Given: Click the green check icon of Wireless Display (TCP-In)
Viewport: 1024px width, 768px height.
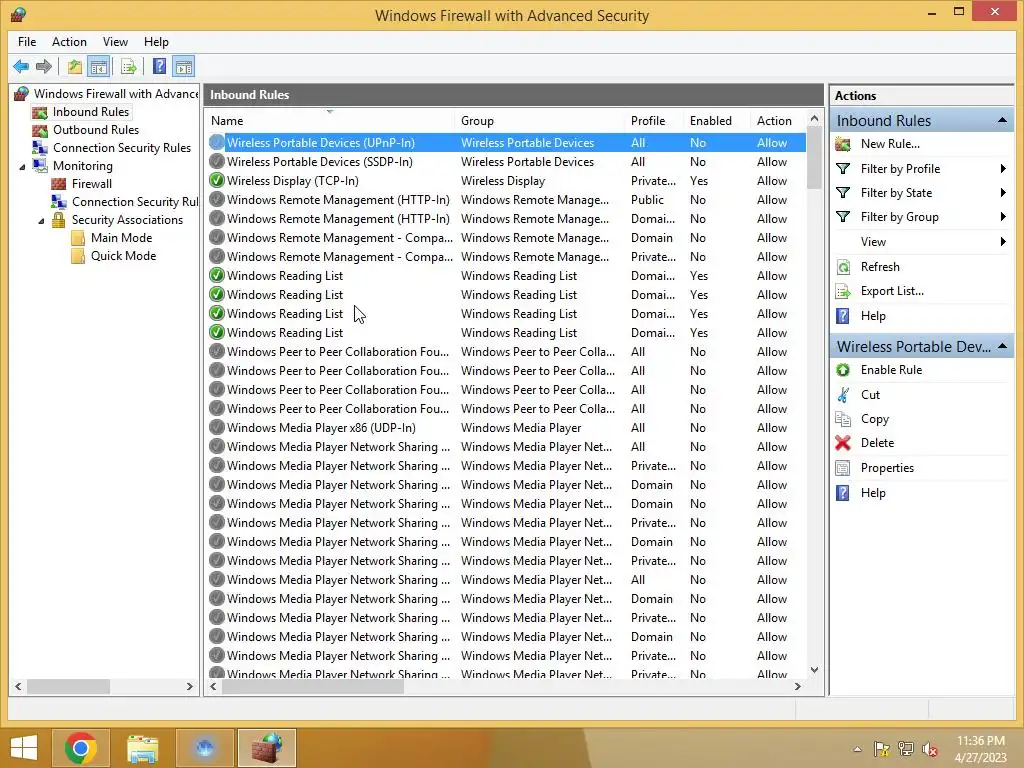Looking at the screenshot, I should [x=216, y=180].
